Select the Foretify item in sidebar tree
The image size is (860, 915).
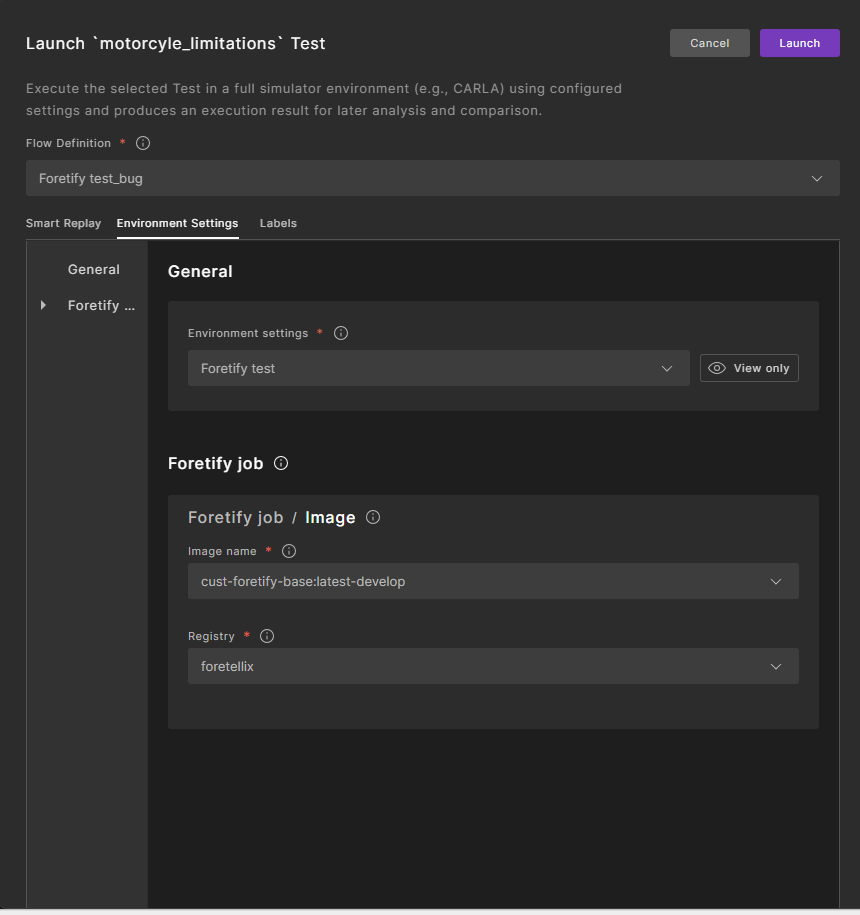101,305
